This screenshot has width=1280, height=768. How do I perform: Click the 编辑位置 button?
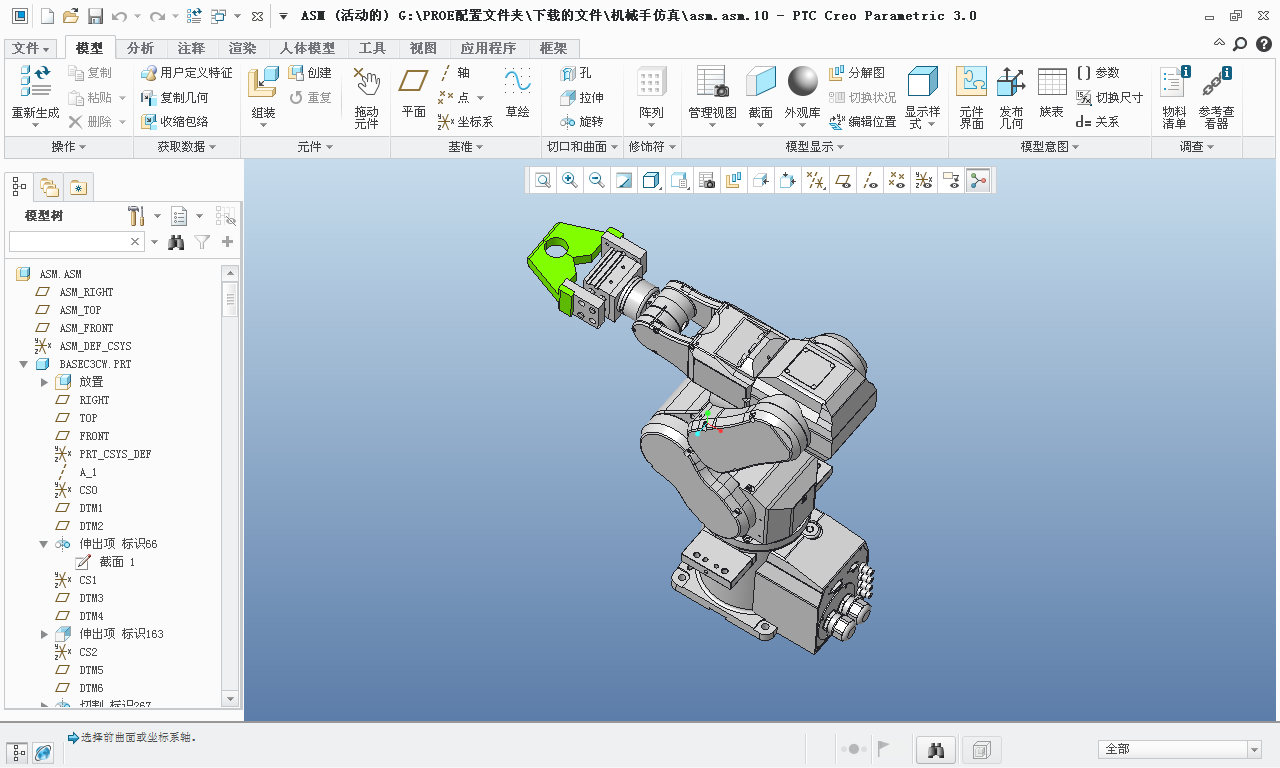(862, 121)
